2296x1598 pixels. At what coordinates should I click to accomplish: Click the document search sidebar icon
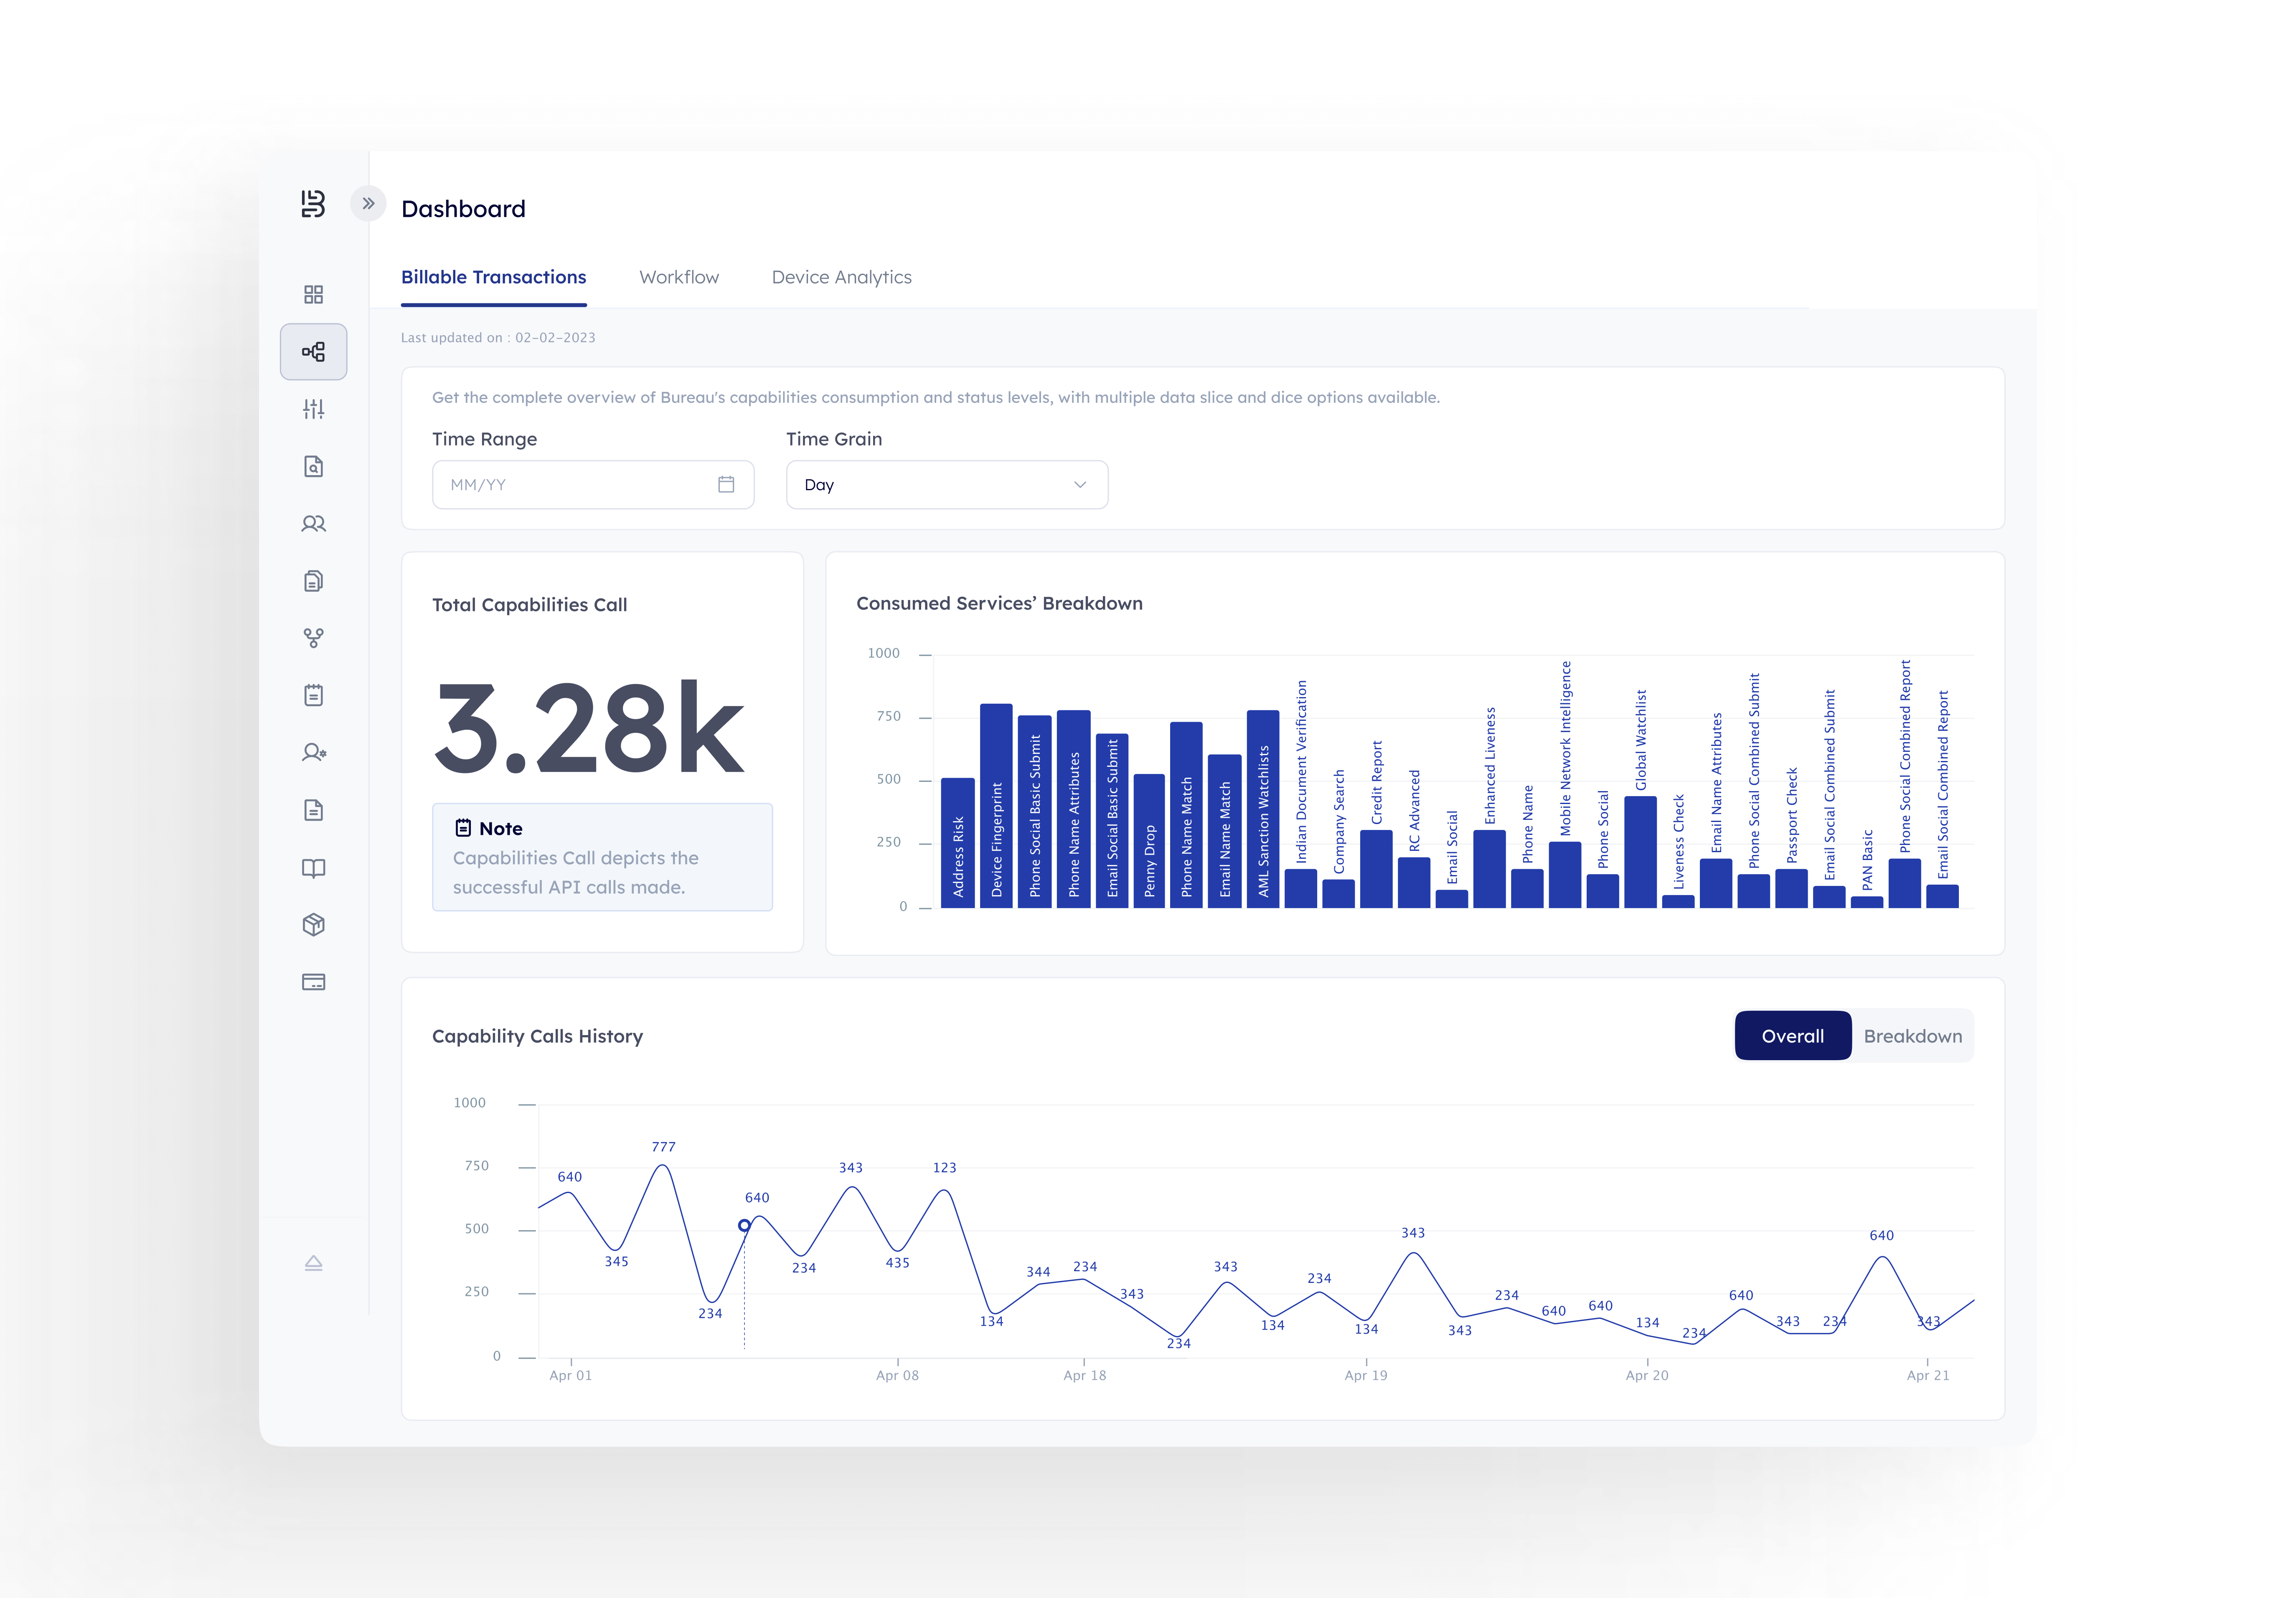click(313, 466)
